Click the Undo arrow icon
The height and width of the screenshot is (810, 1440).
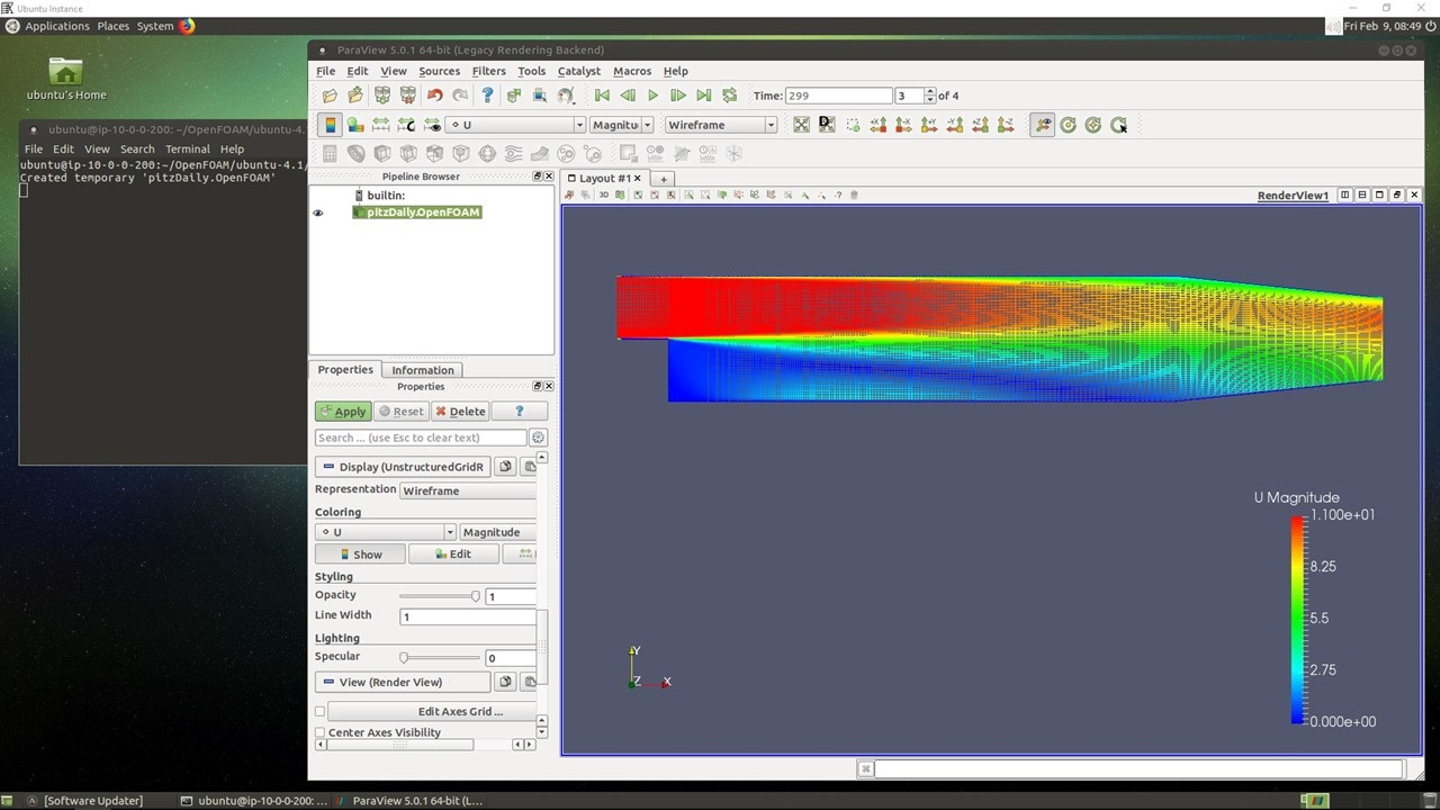[x=434, y=96]
